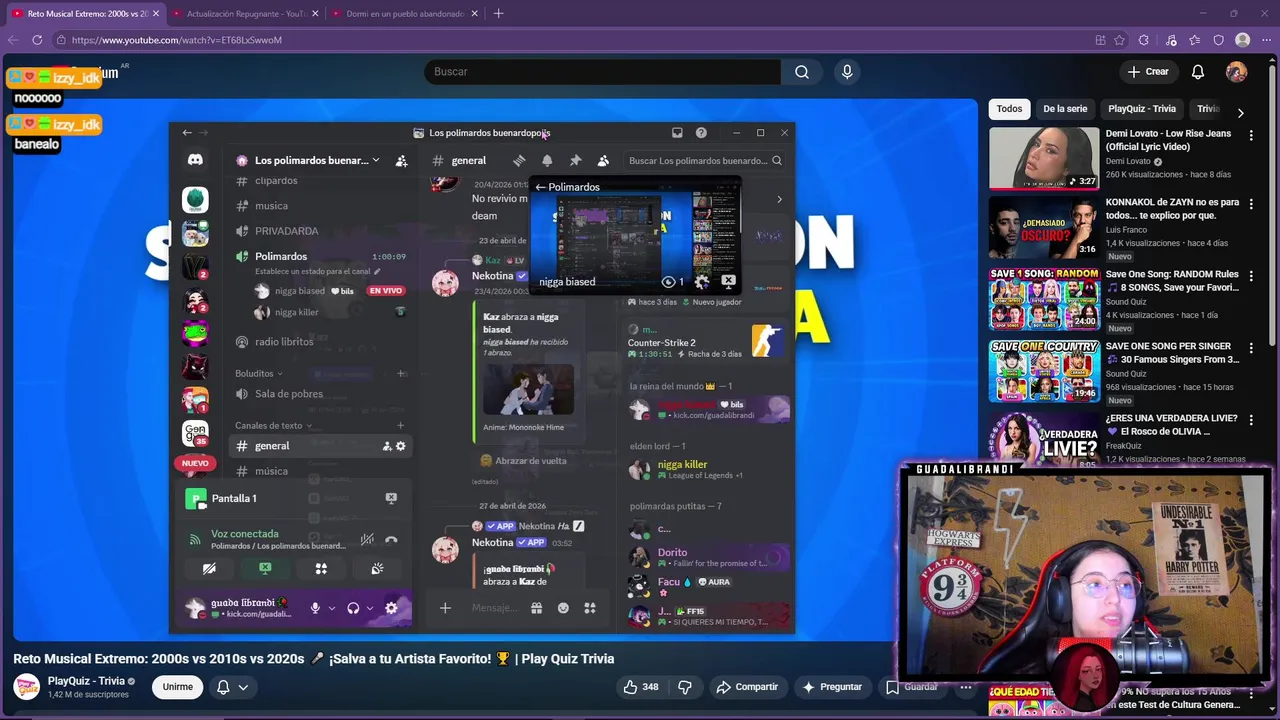Switch to Actualización Repugnante browser tab
1280x720 pixels.
[x=246, y=14]
